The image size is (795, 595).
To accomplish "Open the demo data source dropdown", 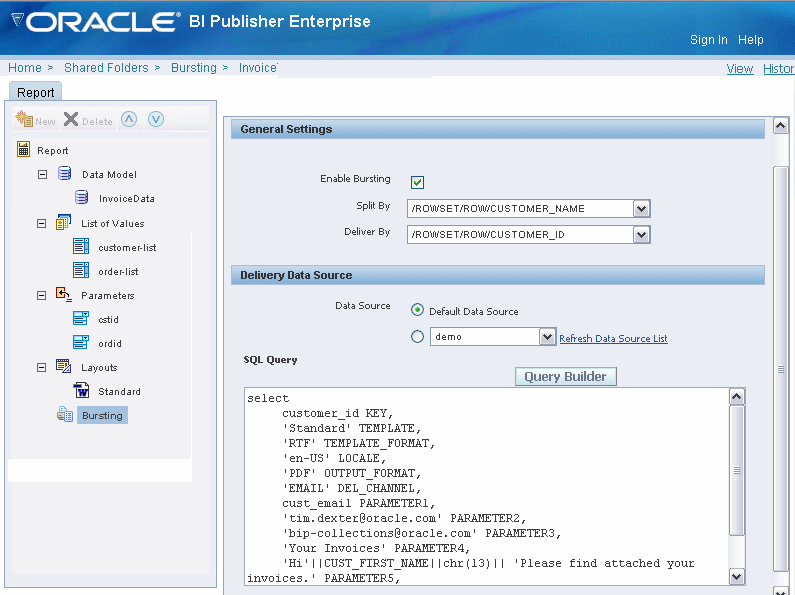I will click(547, 337).
